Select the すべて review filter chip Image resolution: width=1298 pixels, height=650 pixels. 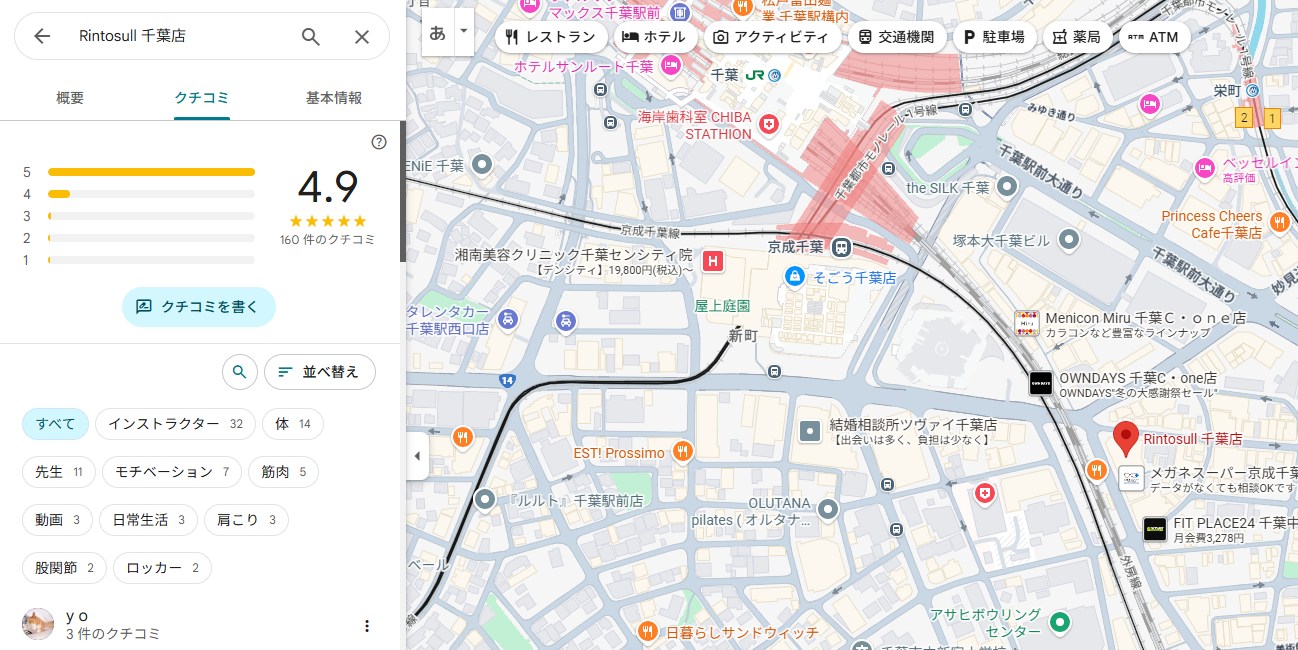pyautogui.click(x=56, y=424)
